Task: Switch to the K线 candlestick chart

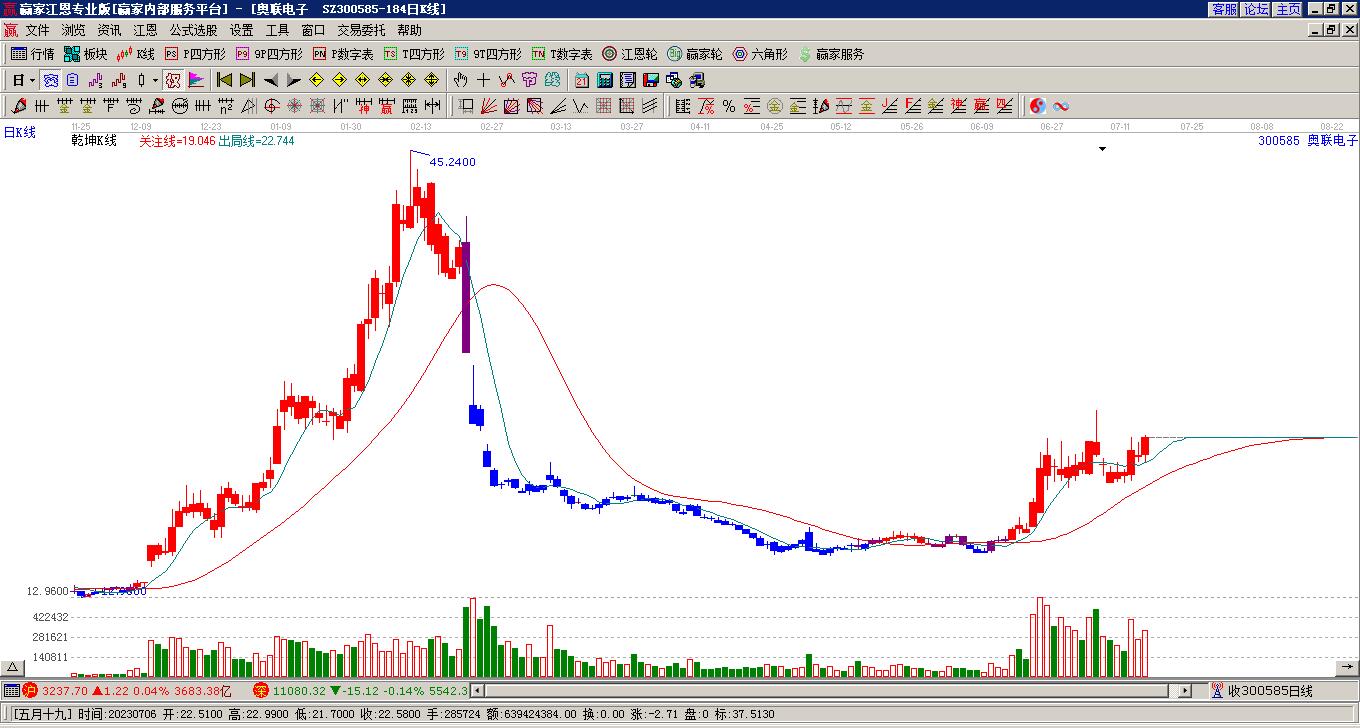Action: point(136,54)
